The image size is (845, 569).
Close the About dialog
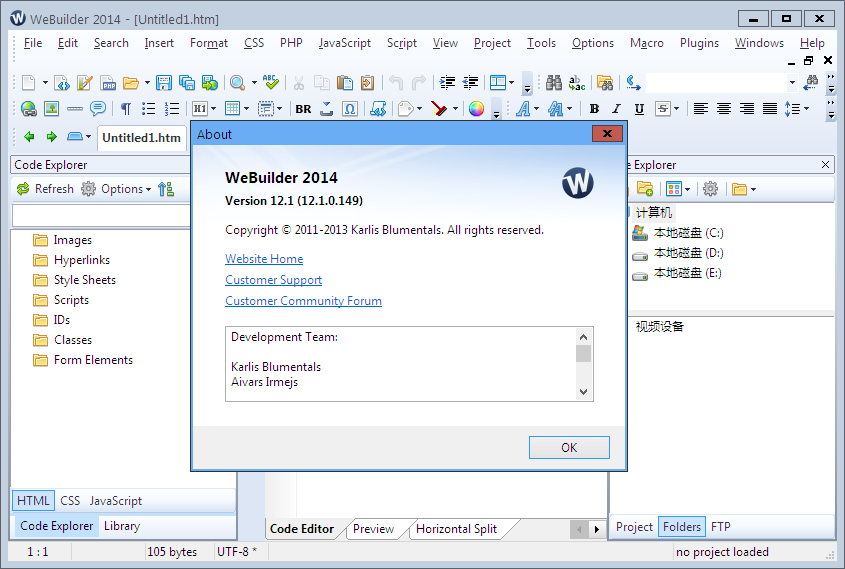[x=607, y=134]
